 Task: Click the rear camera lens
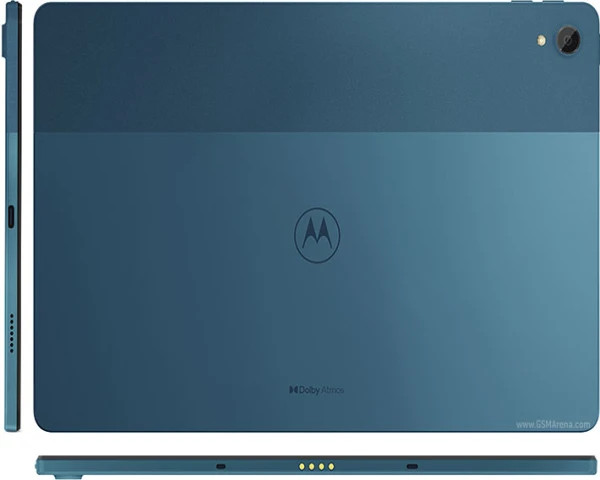pos(568,39)
